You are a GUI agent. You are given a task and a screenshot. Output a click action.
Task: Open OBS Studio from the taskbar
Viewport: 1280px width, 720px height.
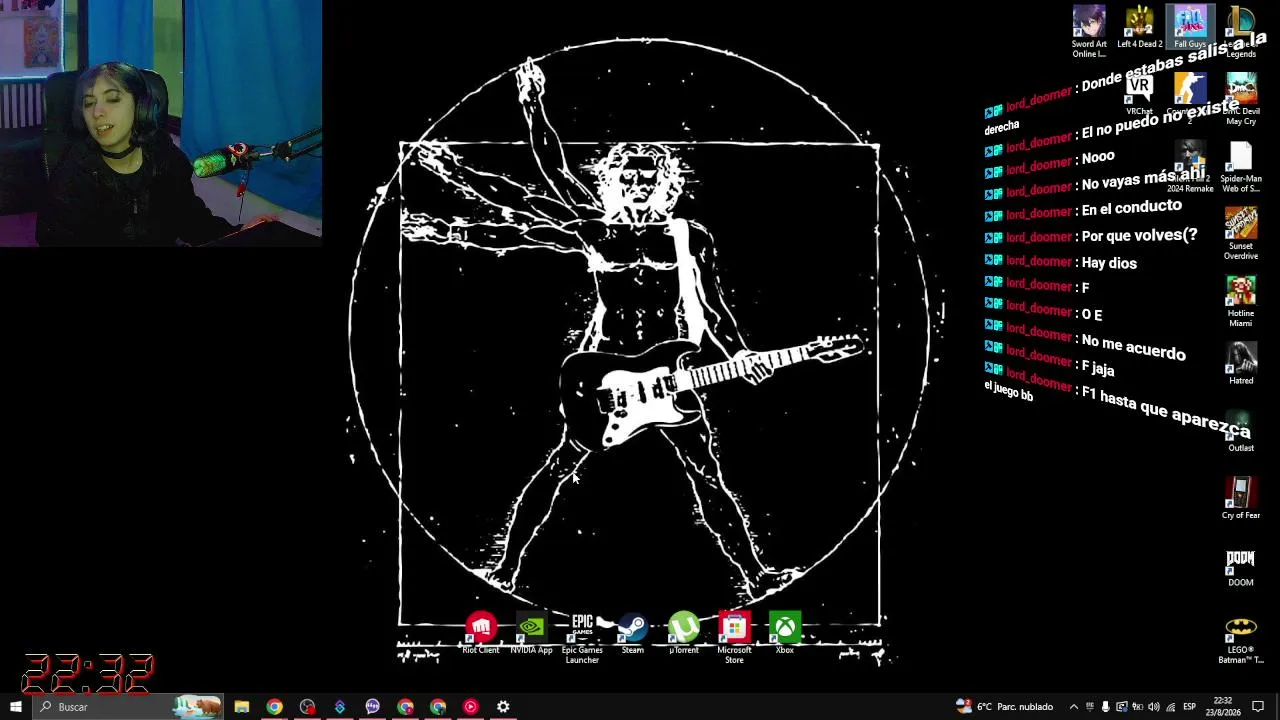[307, 707]
